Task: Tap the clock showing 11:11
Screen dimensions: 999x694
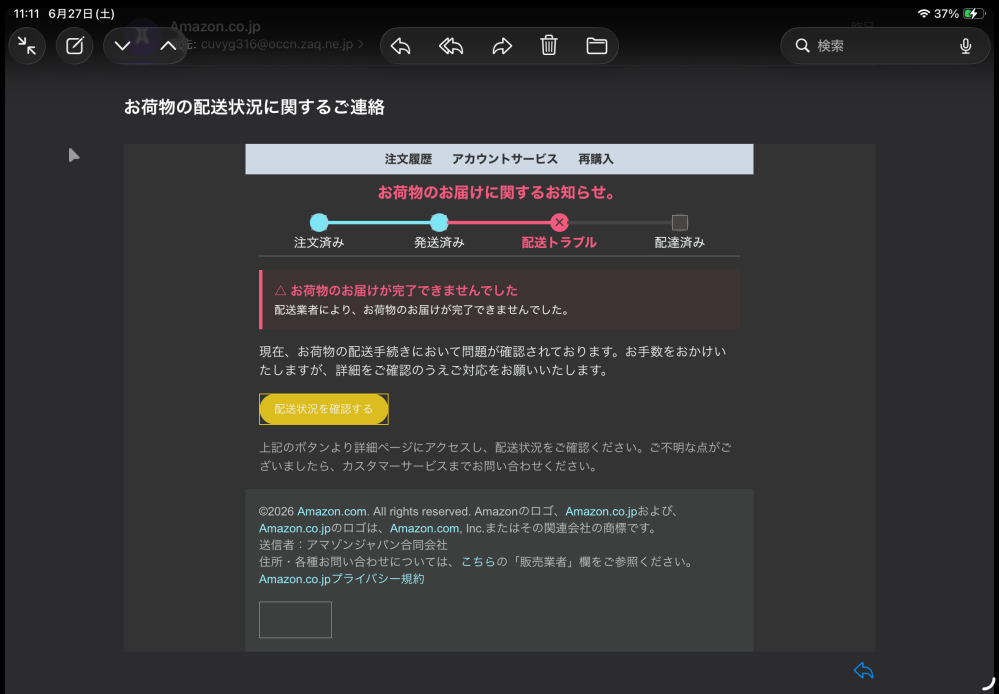Action: pos(27,13)
